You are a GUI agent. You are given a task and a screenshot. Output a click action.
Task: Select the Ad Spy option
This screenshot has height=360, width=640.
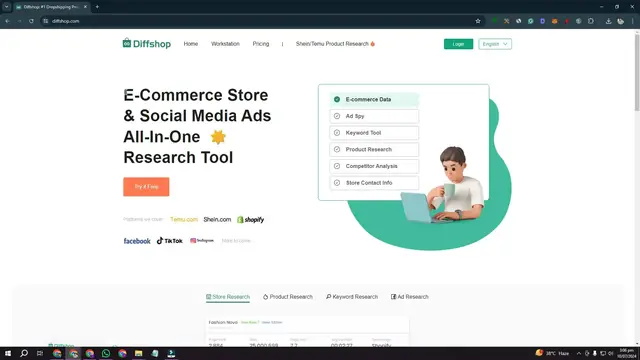click(x=374, y=116)
